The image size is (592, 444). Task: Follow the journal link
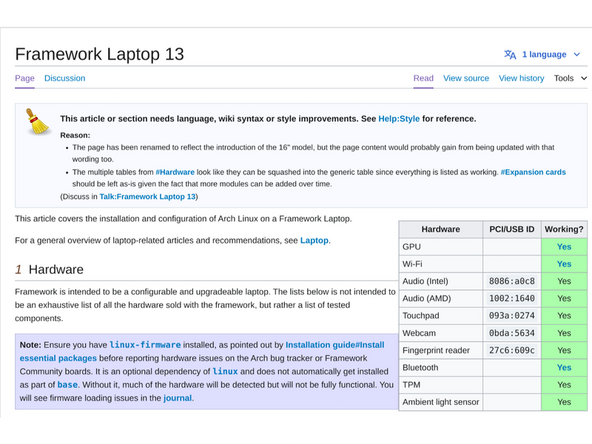[177, 398]
